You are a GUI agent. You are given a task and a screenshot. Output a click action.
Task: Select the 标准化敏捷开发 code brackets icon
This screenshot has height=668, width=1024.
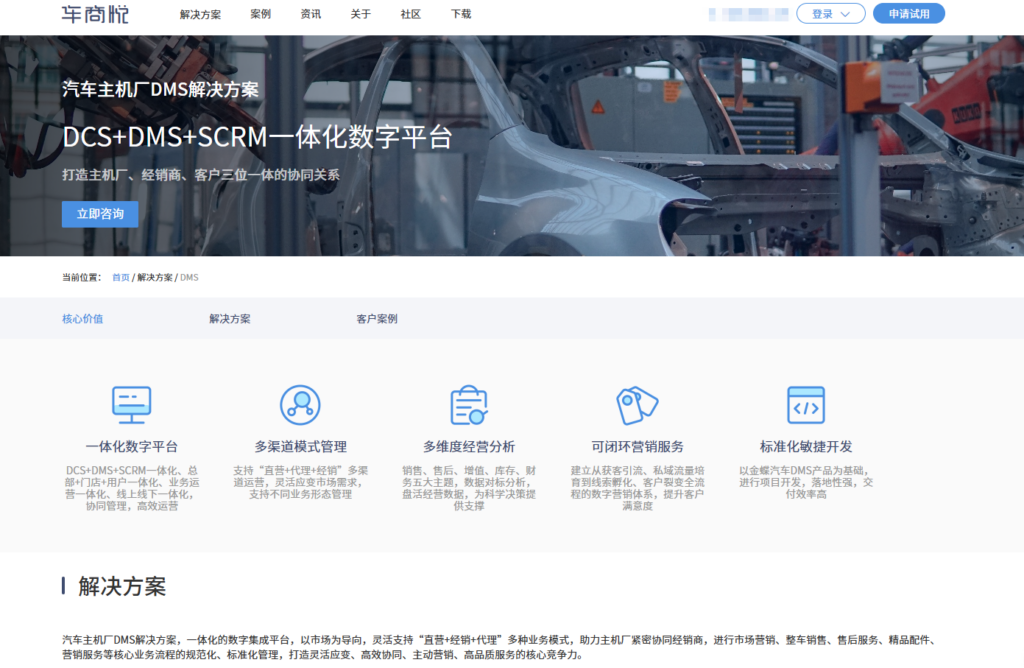tap(806, 404)
